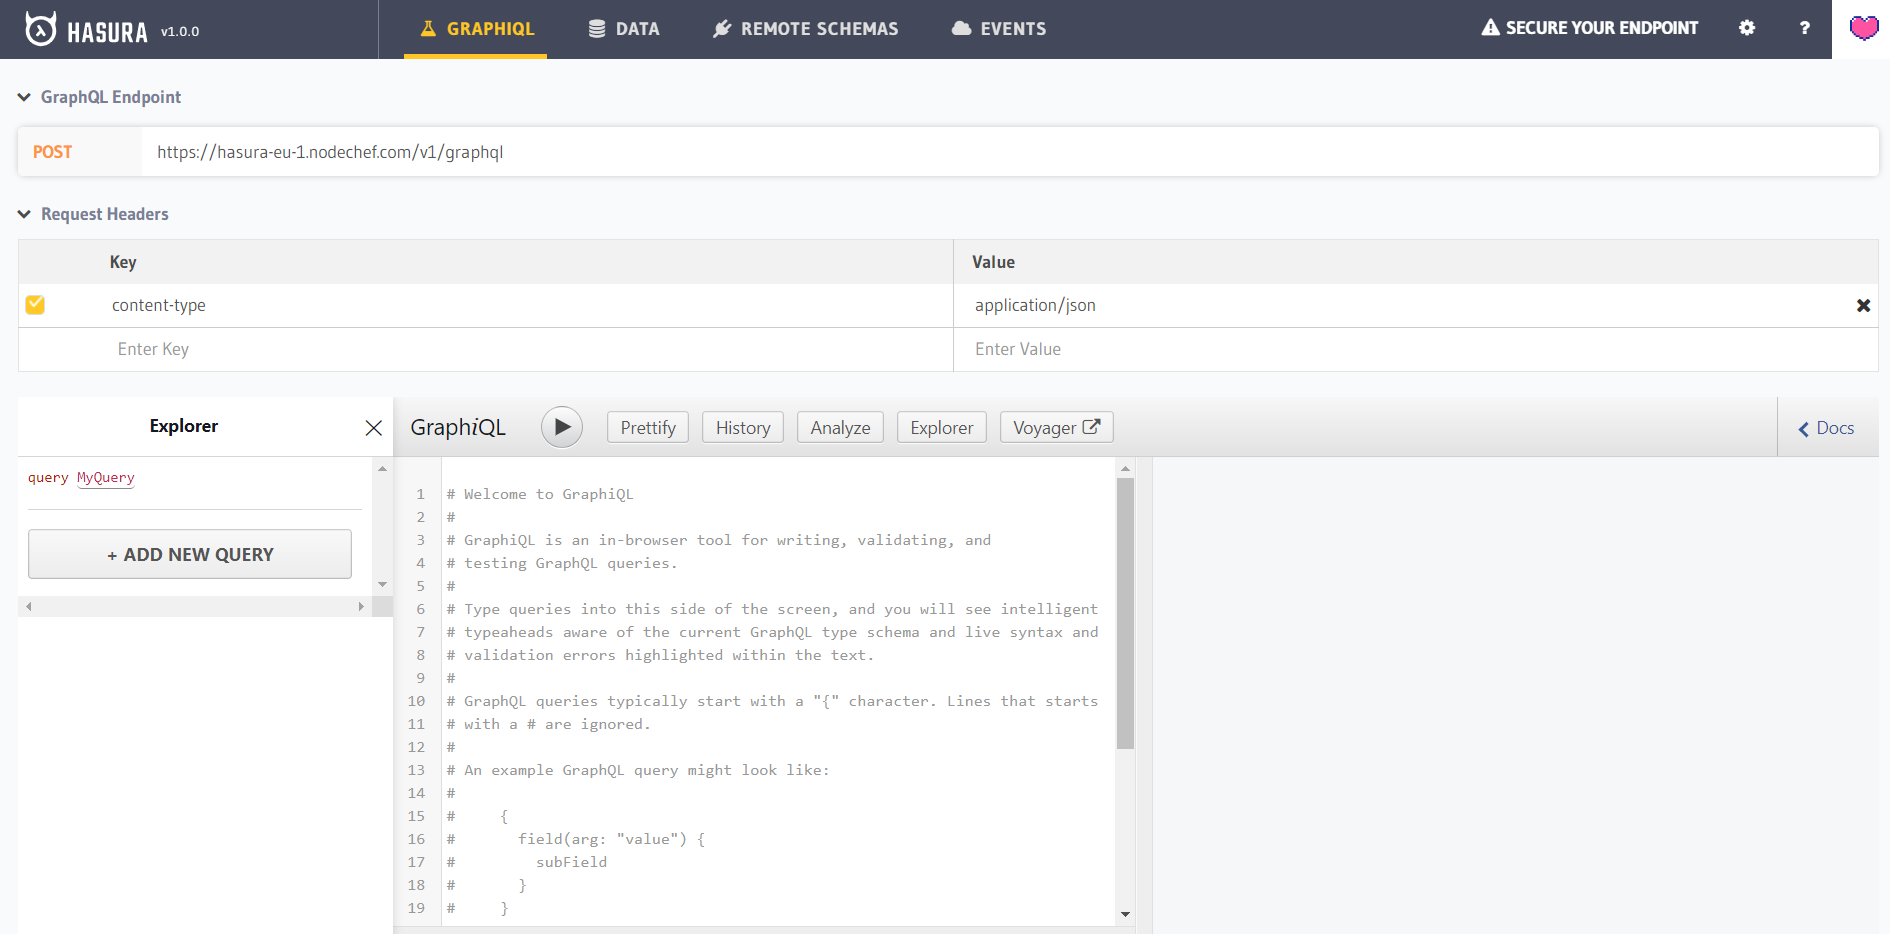Click Explorer horizontal scrollbar left arrow
The height and width of the screenshot is (934, 1890).
coord(29,607)
